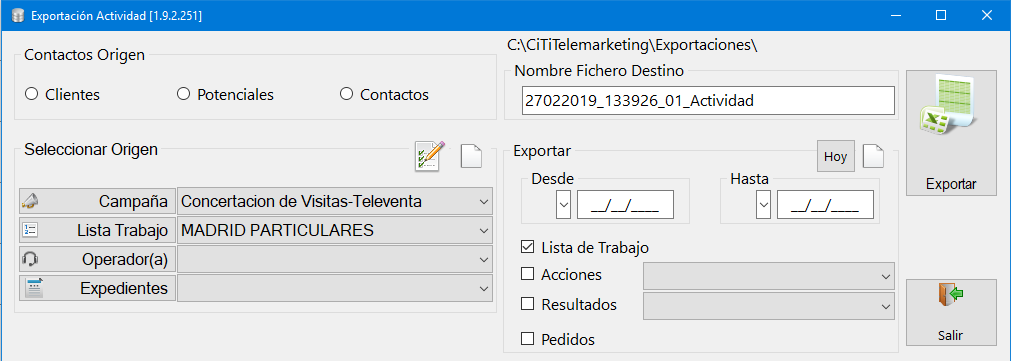Select the Clientes radio button

coord(31,94)
